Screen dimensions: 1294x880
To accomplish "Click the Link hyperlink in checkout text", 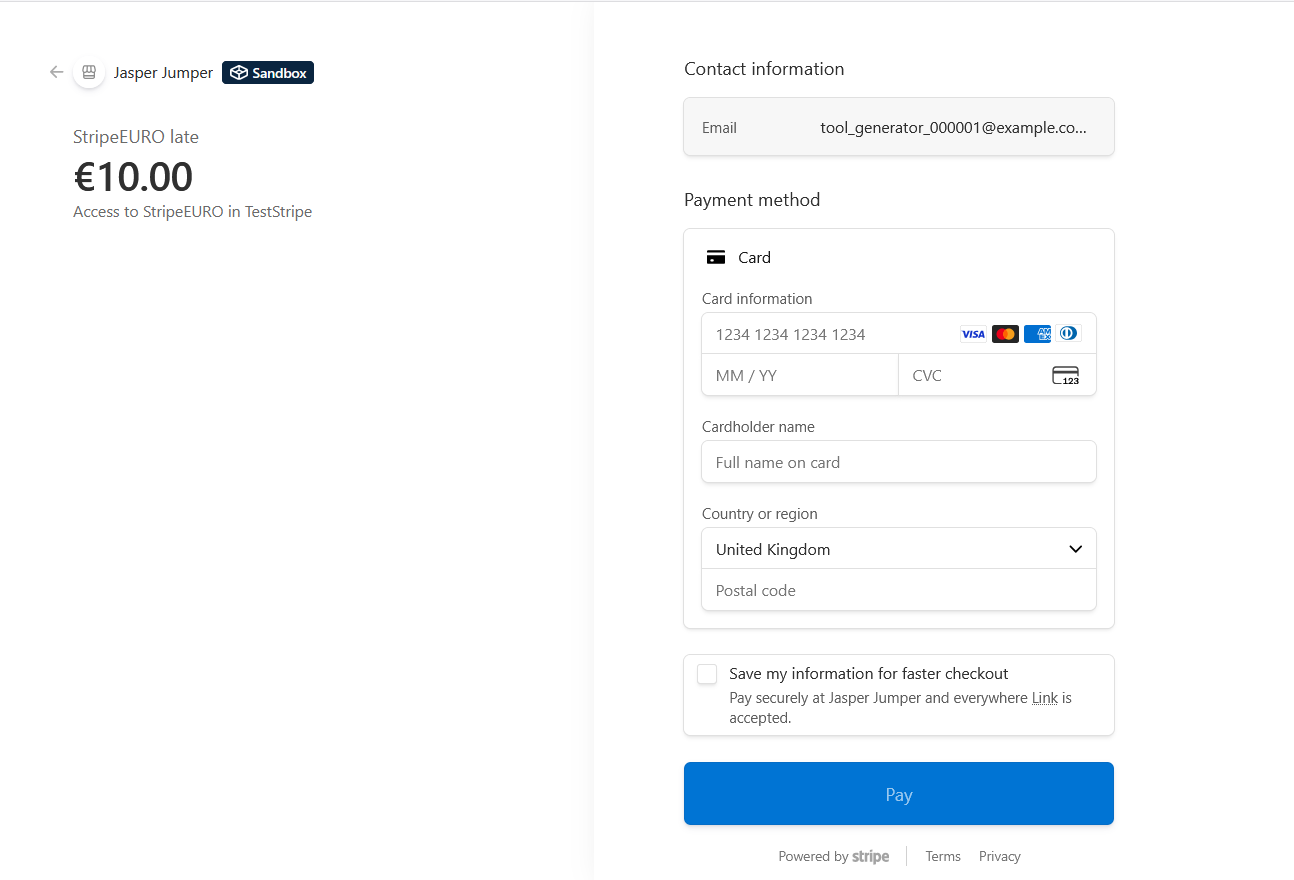I will coord(1044,698).
